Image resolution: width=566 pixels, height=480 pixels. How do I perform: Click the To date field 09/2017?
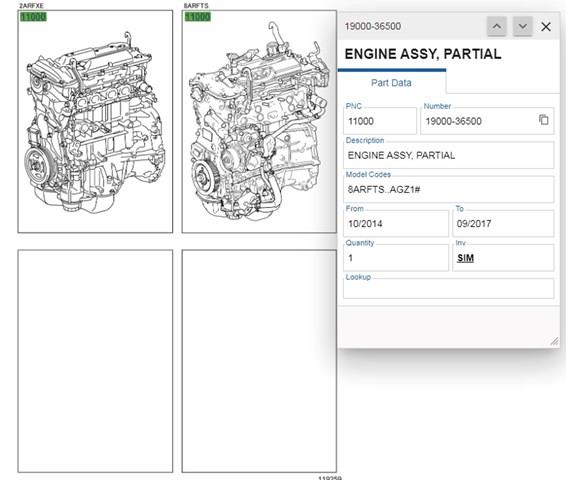pos(503,224)
